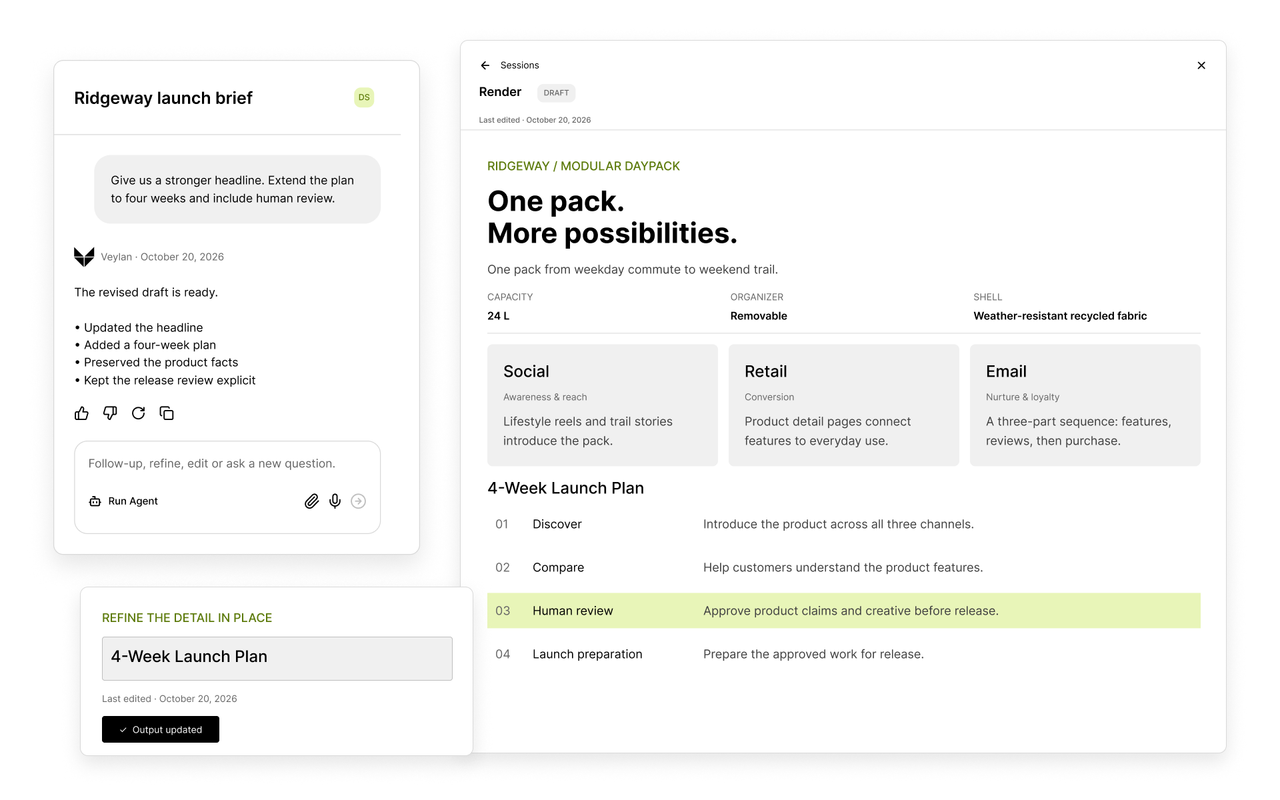The width and height of the screenshot is (1280, 800).
Task: Click the Veylan logo icon
Action: 84,257
